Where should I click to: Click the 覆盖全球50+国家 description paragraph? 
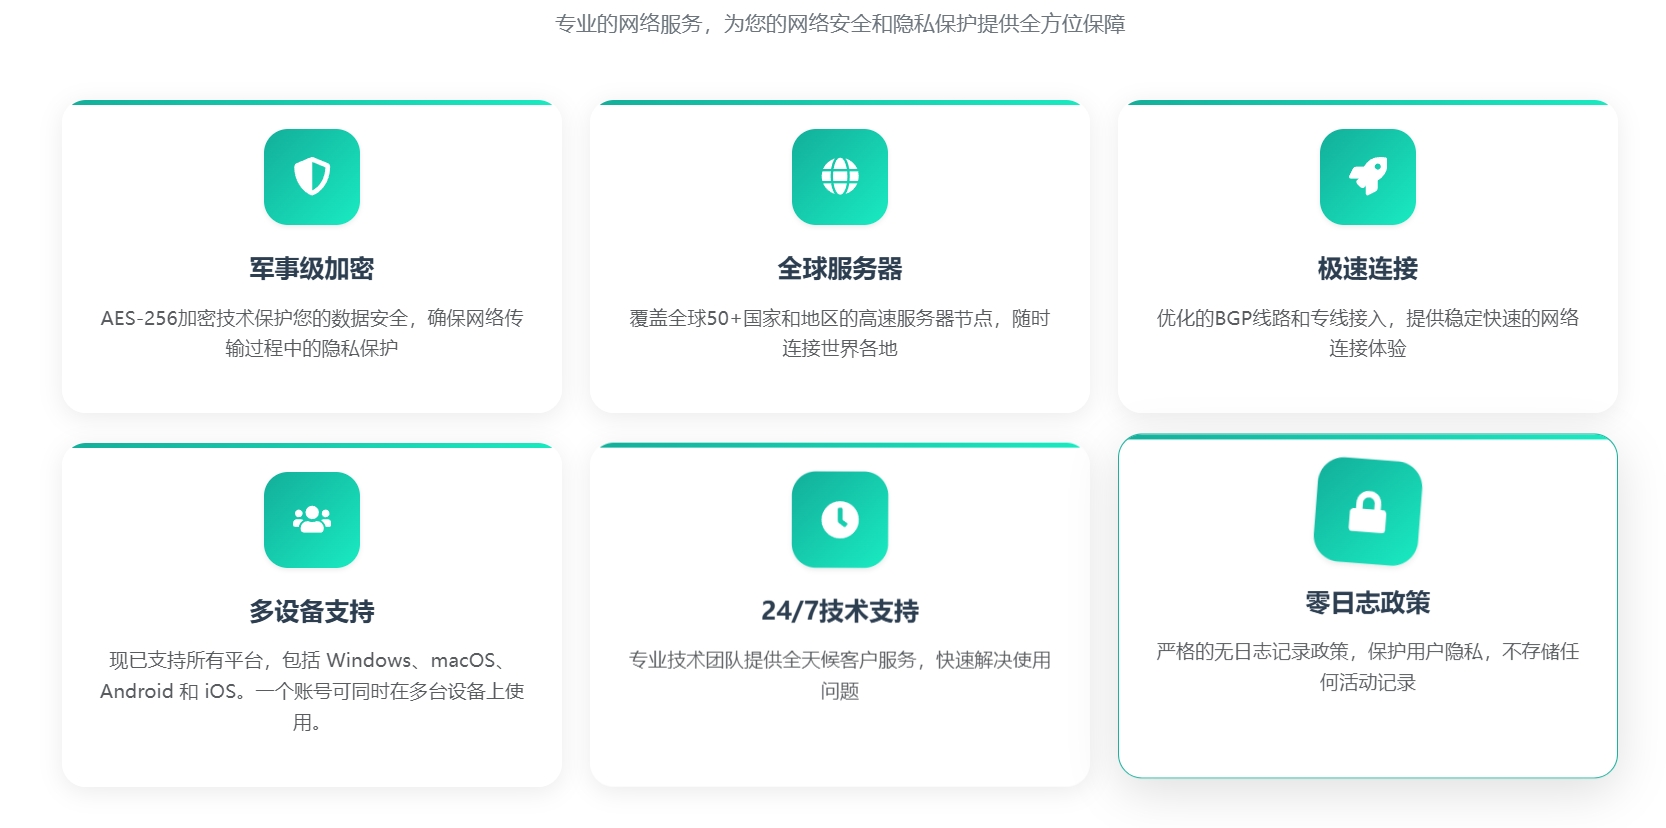[840, 333]
